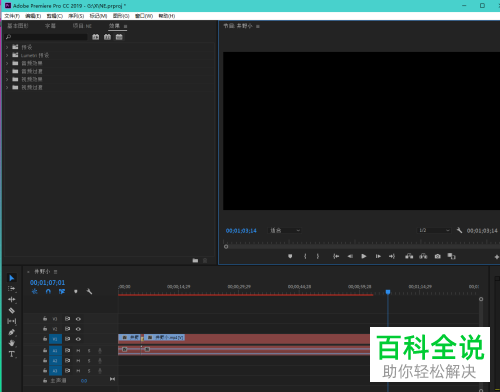Expand the fifth effects folder
This screenshot has width=500, height=392.
(7, 79)
